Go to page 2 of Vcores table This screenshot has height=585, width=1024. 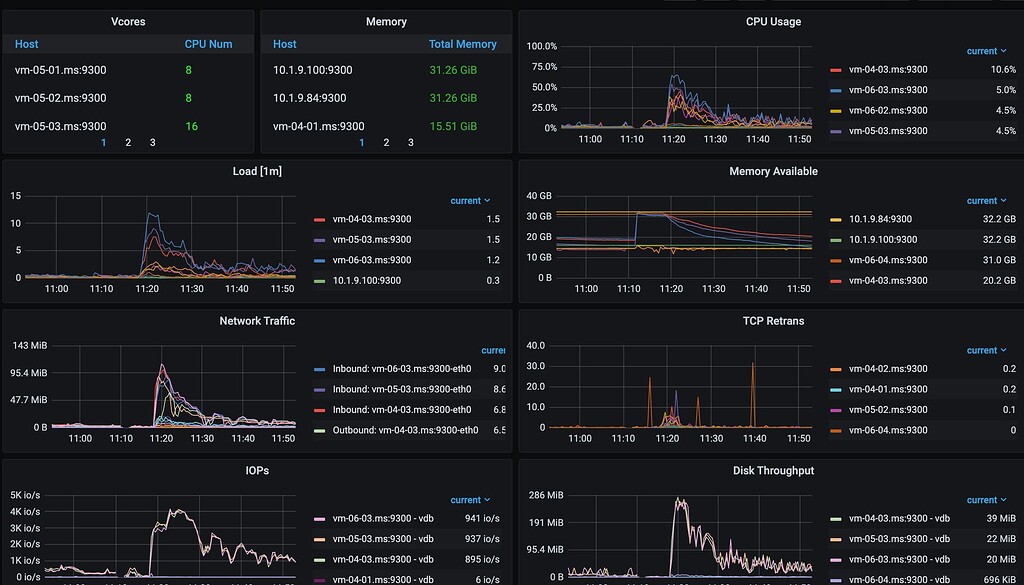click(128, 143)
